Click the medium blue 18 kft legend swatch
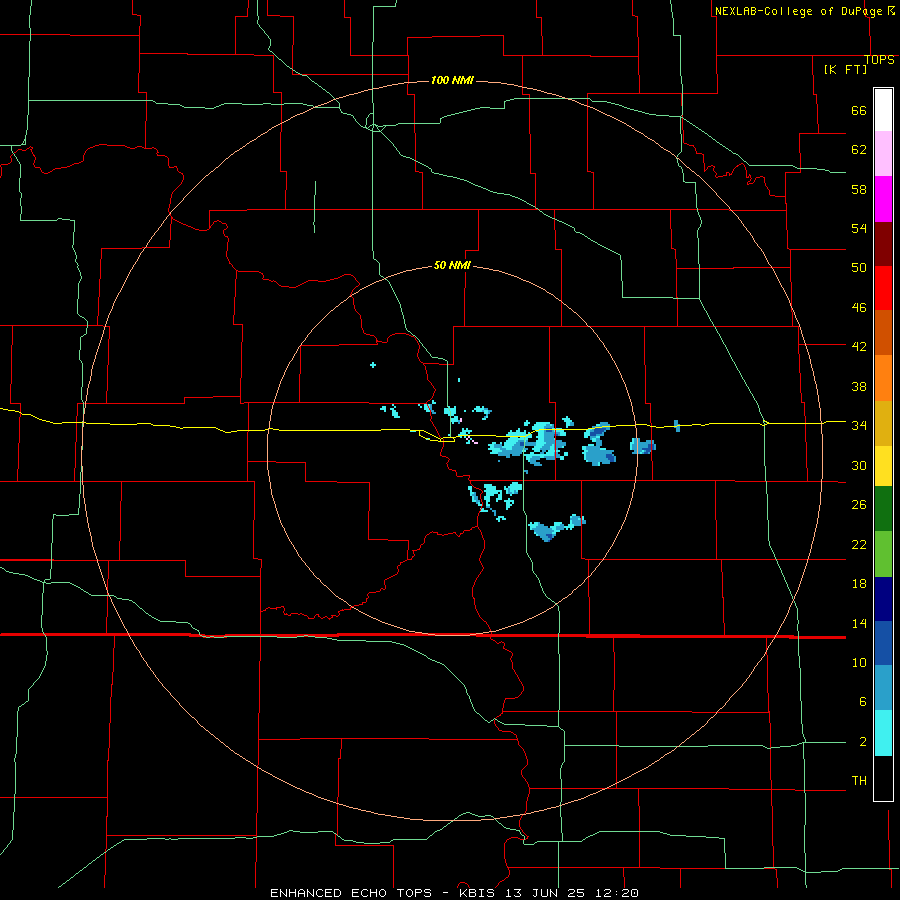The image size is (900, 900). point(883,643)
